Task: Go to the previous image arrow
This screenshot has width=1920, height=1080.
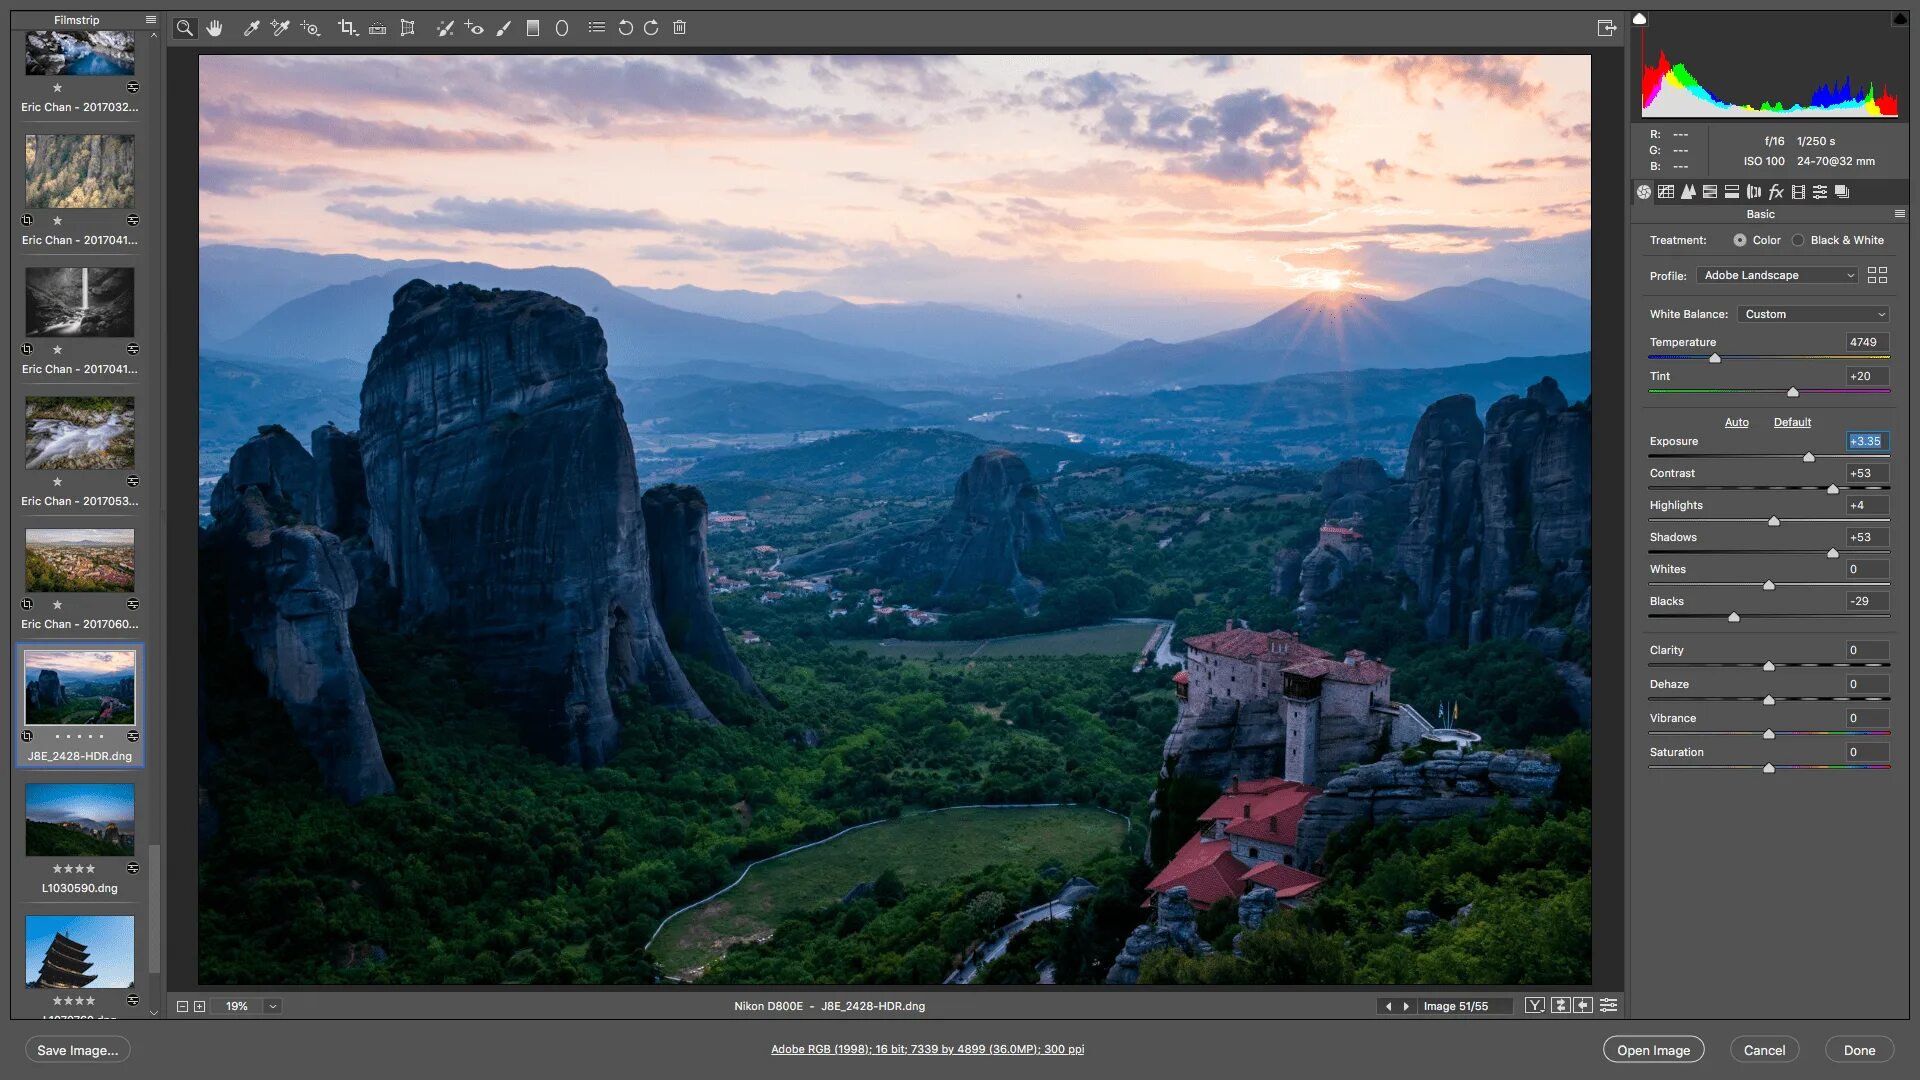Action: 1388,1006
